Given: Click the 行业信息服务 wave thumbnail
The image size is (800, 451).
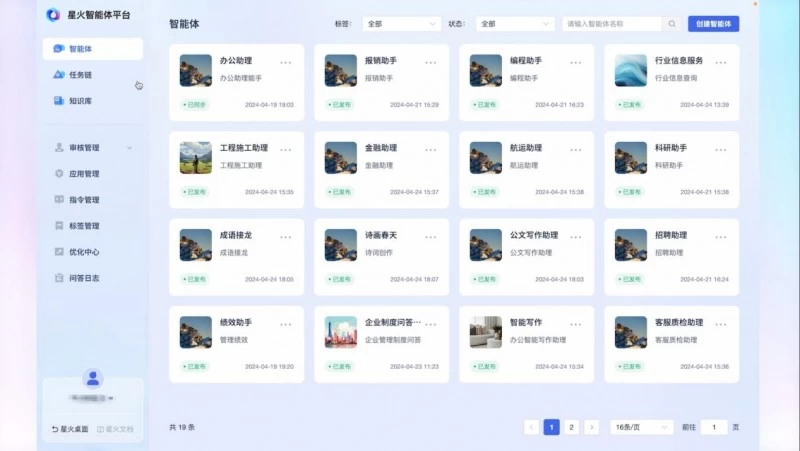Looking at the screenshot, I should tap(630, 70).
